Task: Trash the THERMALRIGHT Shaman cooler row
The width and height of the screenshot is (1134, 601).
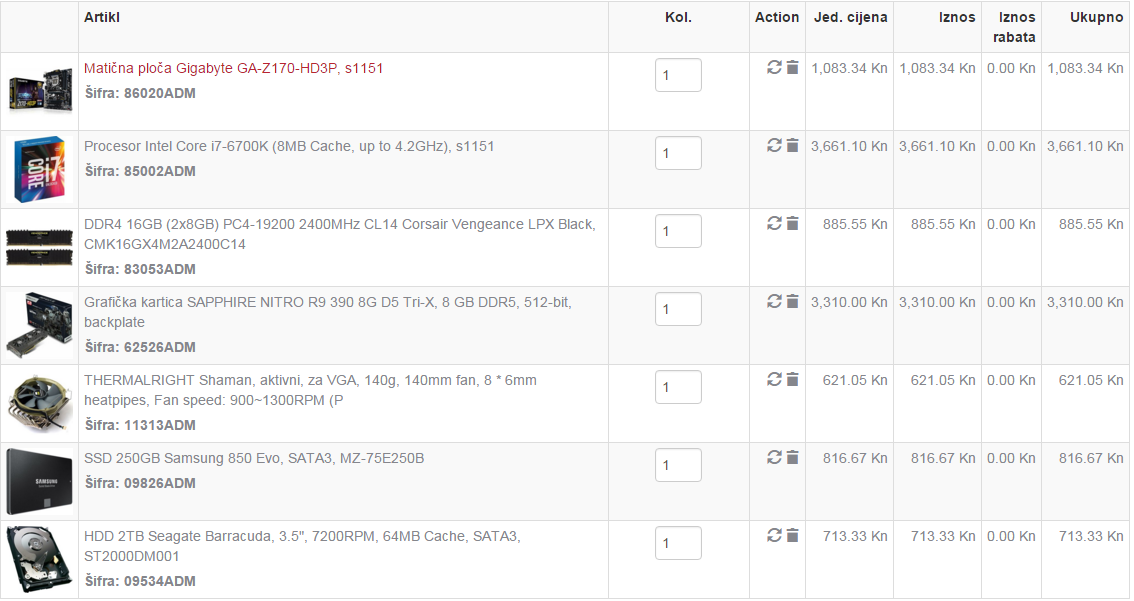Action: [792, 379]
